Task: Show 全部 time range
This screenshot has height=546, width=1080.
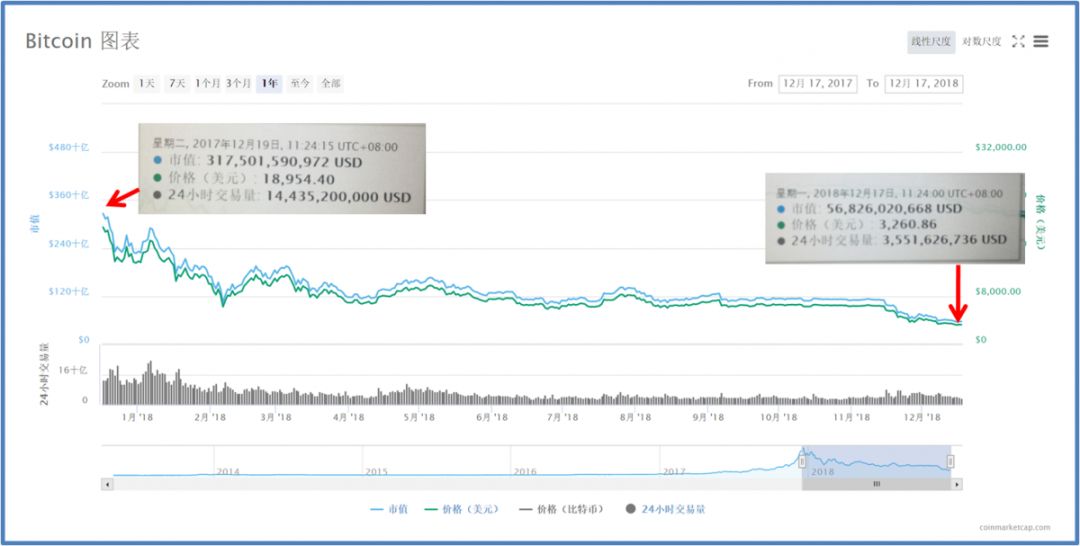Action: tap(330, 84)
